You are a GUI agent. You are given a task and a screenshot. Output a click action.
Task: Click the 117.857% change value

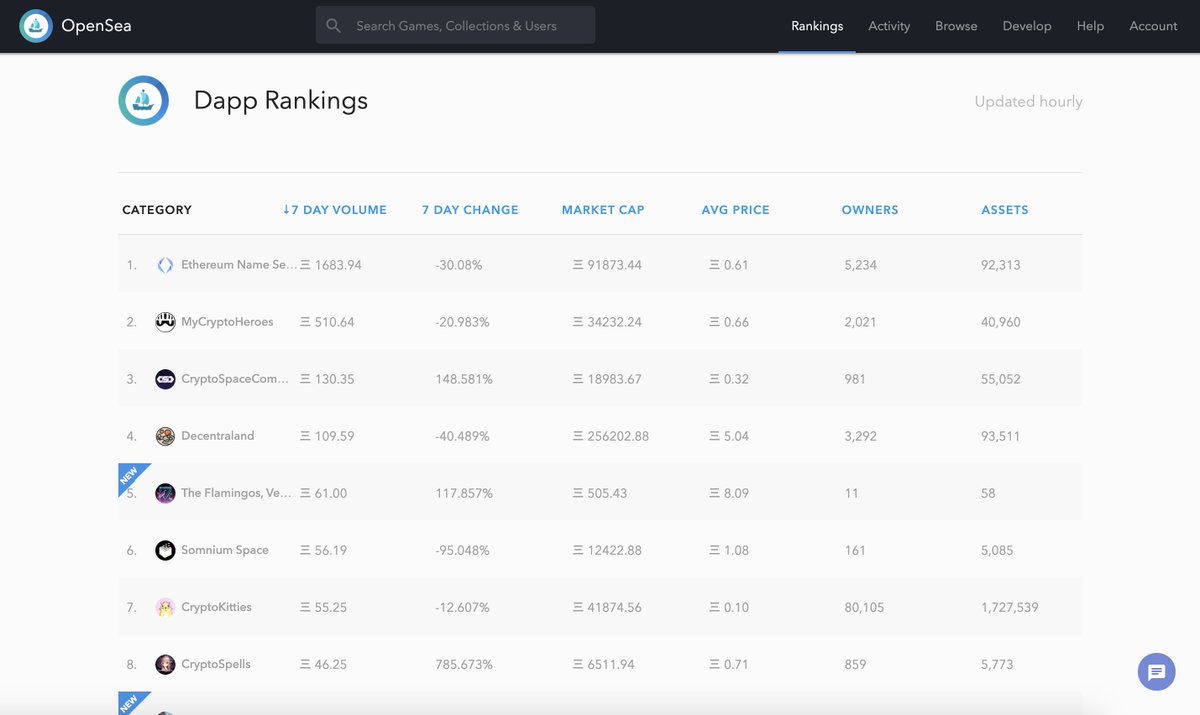(464, 493)
